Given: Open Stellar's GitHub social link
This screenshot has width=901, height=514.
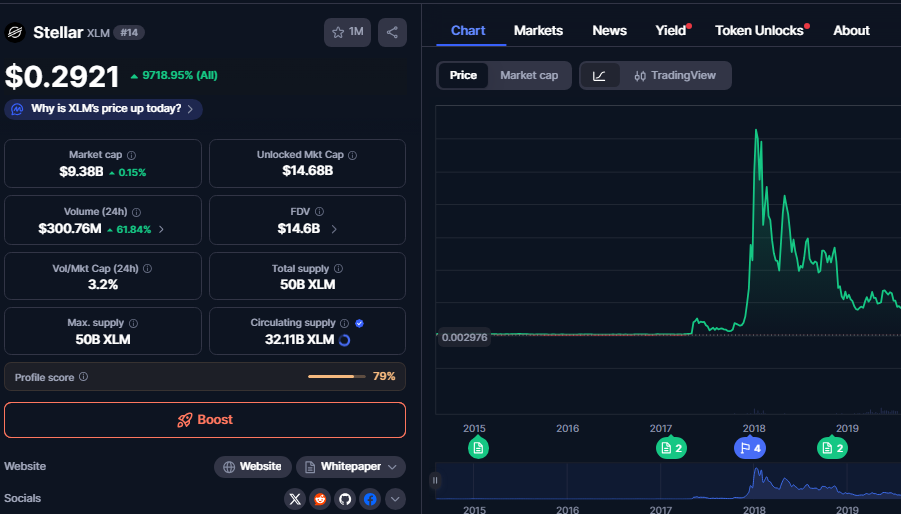Looking at the screenshot, I should pyautogui.click(x=345, y=498).
